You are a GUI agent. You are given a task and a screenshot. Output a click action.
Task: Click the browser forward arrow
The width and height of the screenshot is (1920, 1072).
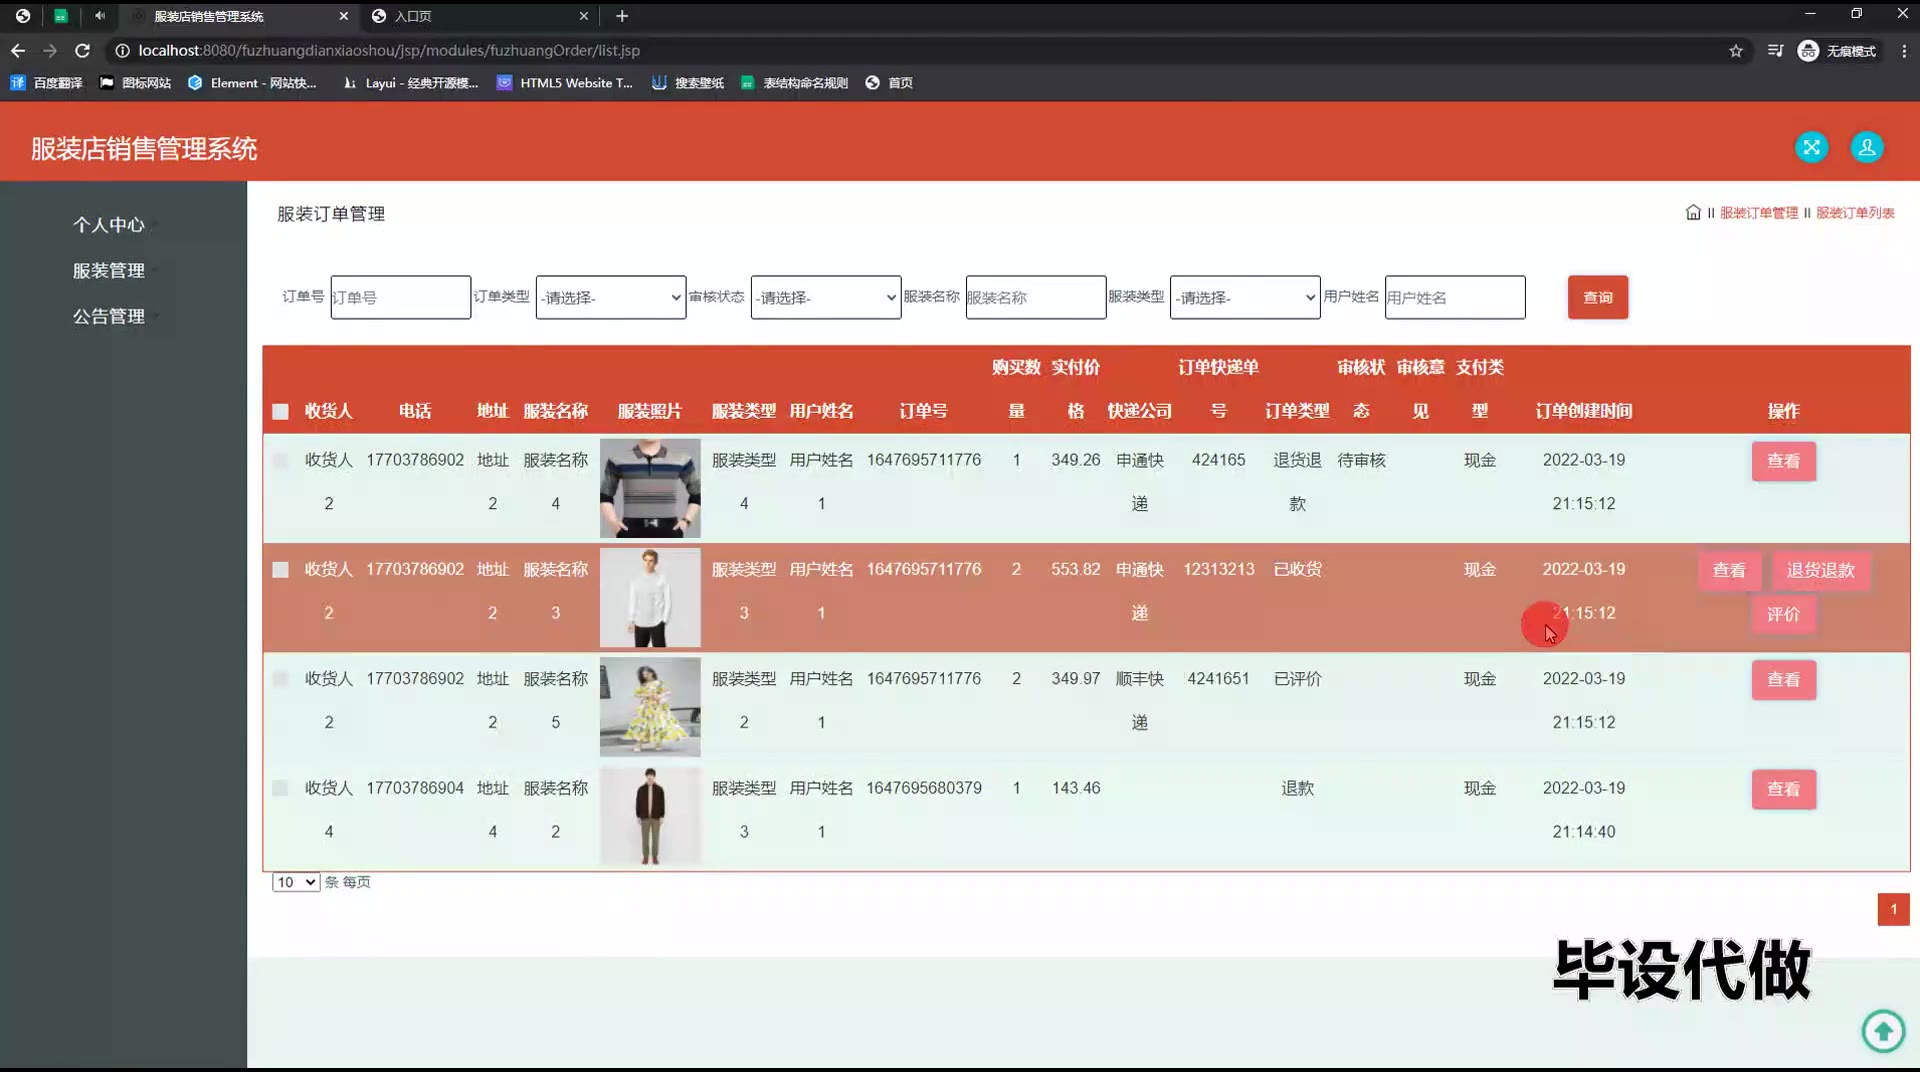coord(50,50)
